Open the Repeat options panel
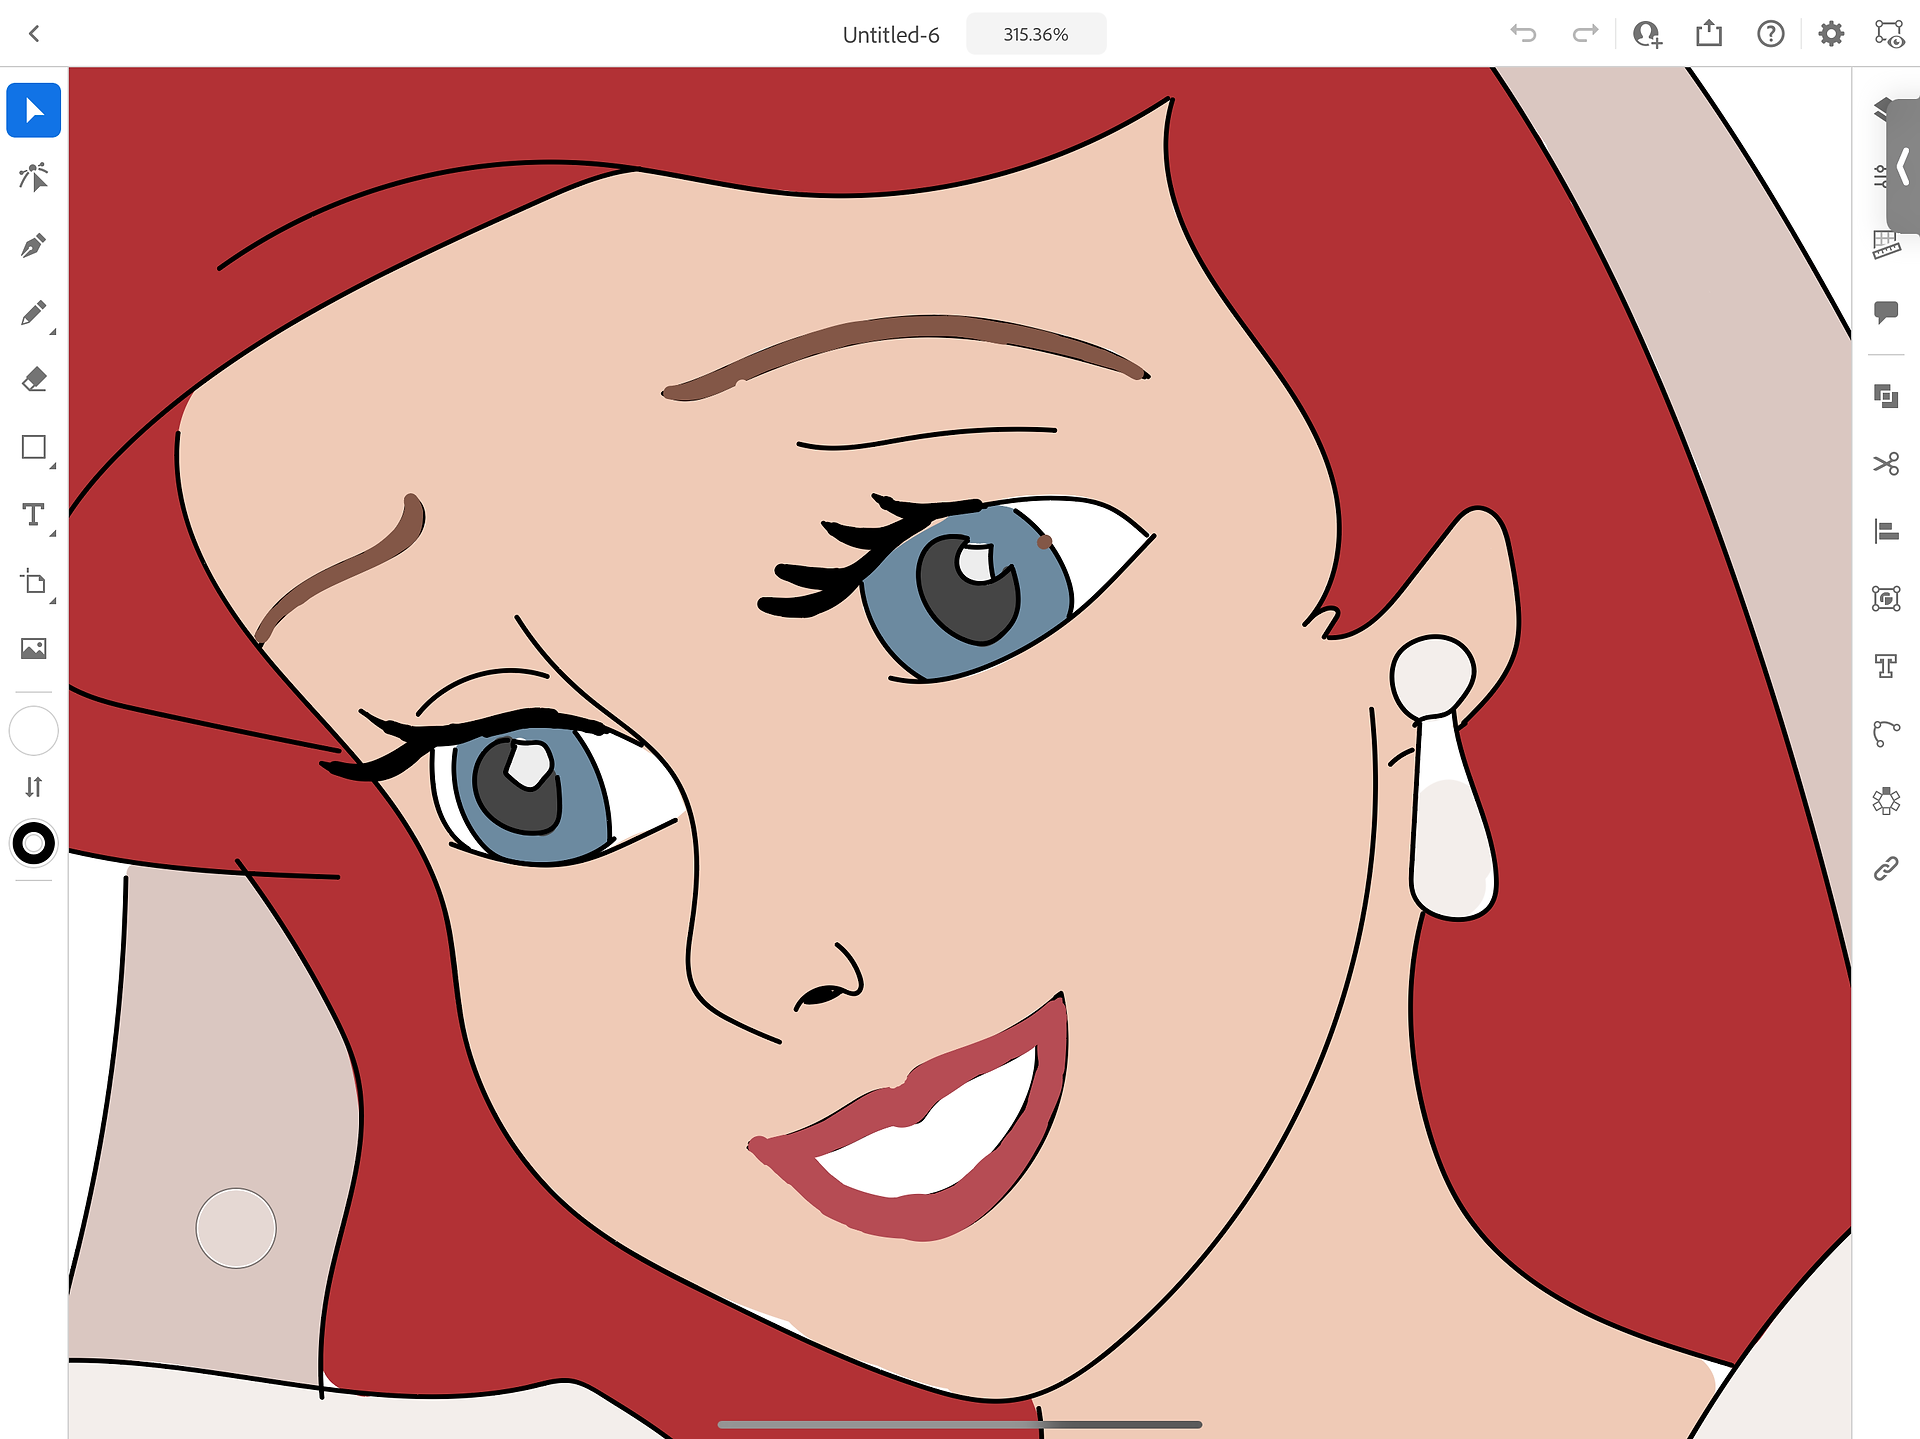This screenshot has width=1920, height=1439. (1886, 801)
